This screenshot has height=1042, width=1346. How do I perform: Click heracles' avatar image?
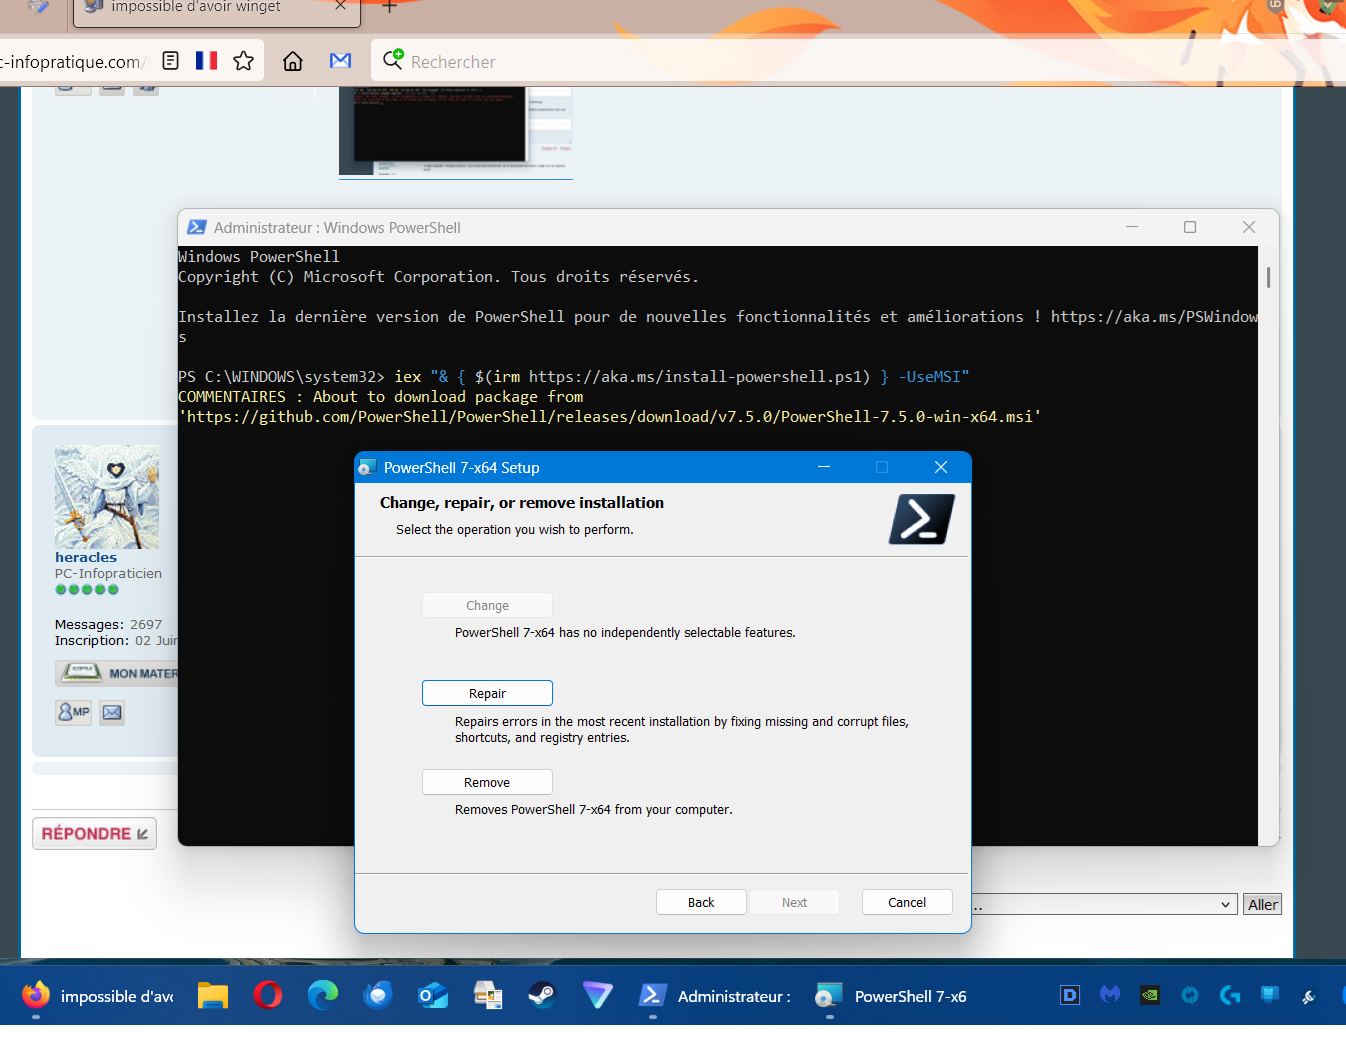(107, 497)
